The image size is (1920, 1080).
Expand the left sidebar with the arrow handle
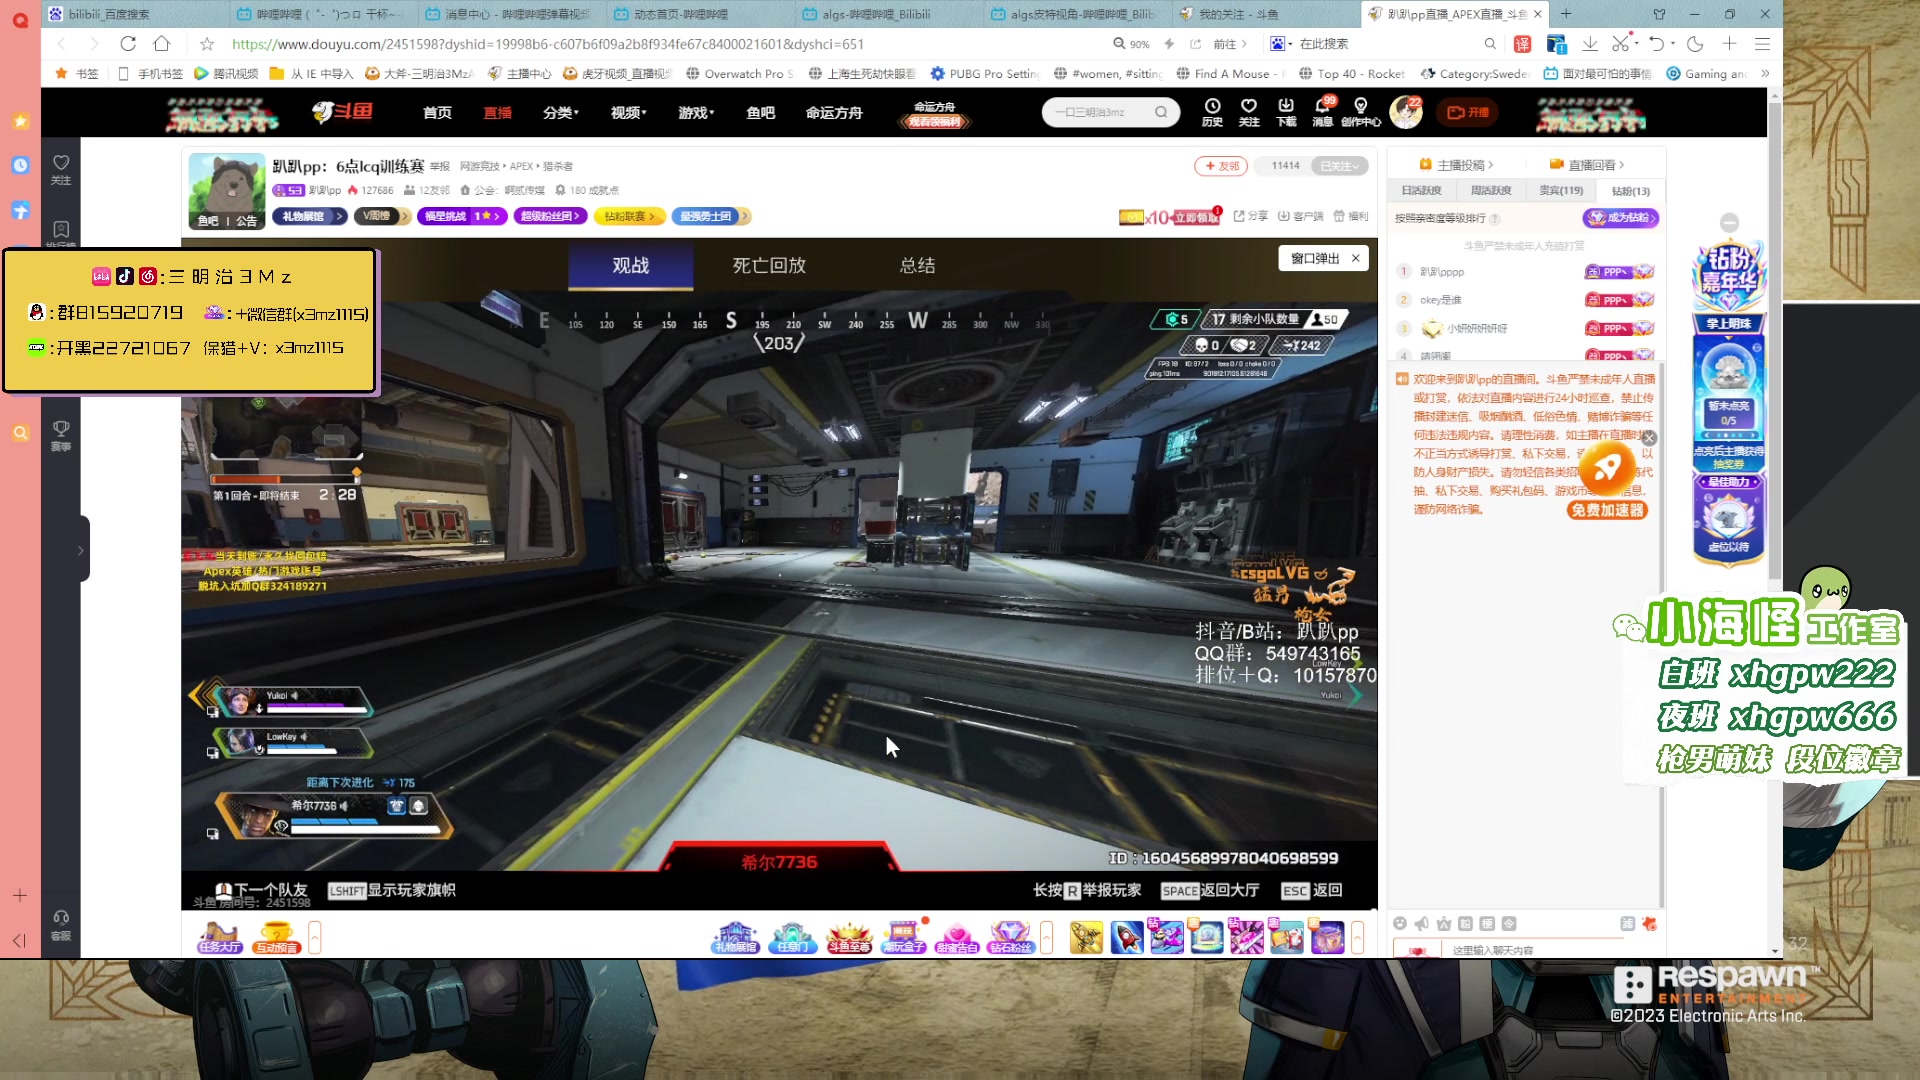point(81,550)
